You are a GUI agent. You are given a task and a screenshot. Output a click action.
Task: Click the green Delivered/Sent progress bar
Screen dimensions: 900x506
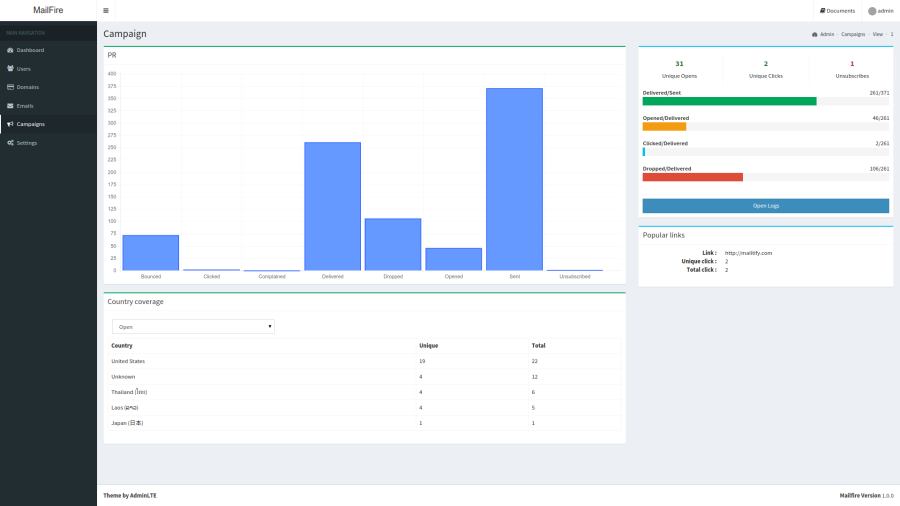point(729,101)
